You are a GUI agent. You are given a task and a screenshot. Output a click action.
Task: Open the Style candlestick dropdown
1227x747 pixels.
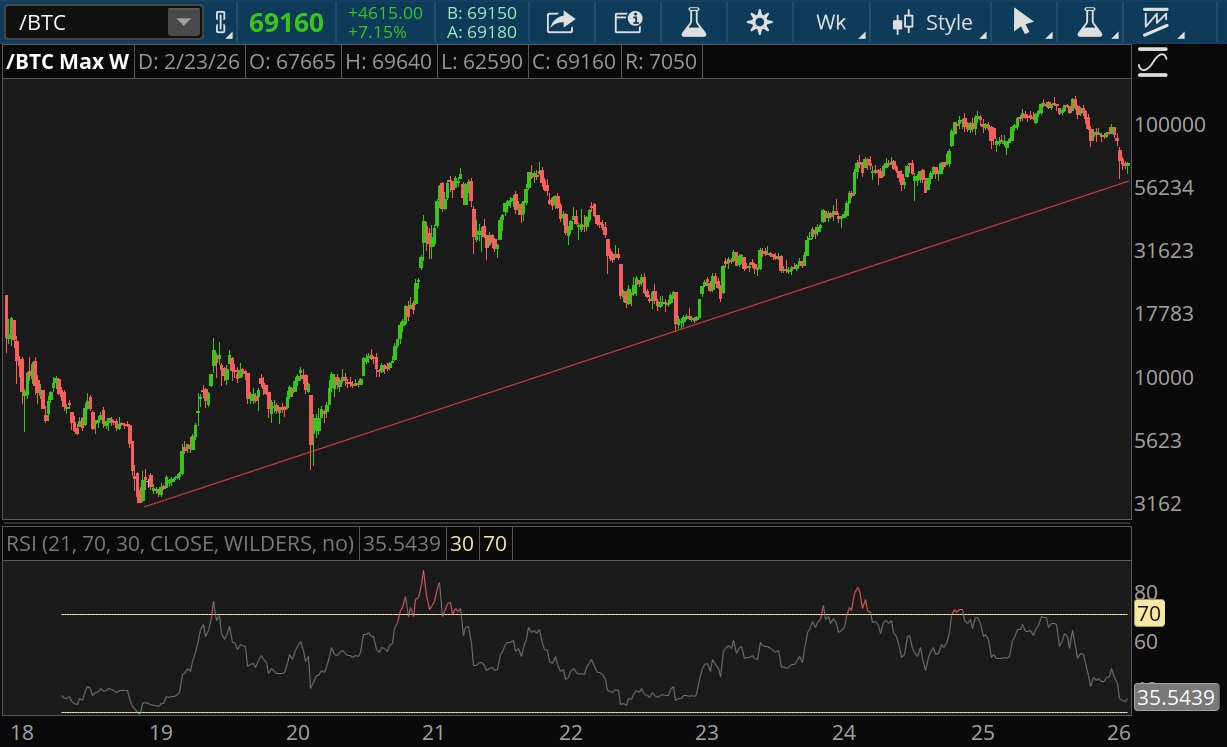pyautogui.click(x=935, y=22)
